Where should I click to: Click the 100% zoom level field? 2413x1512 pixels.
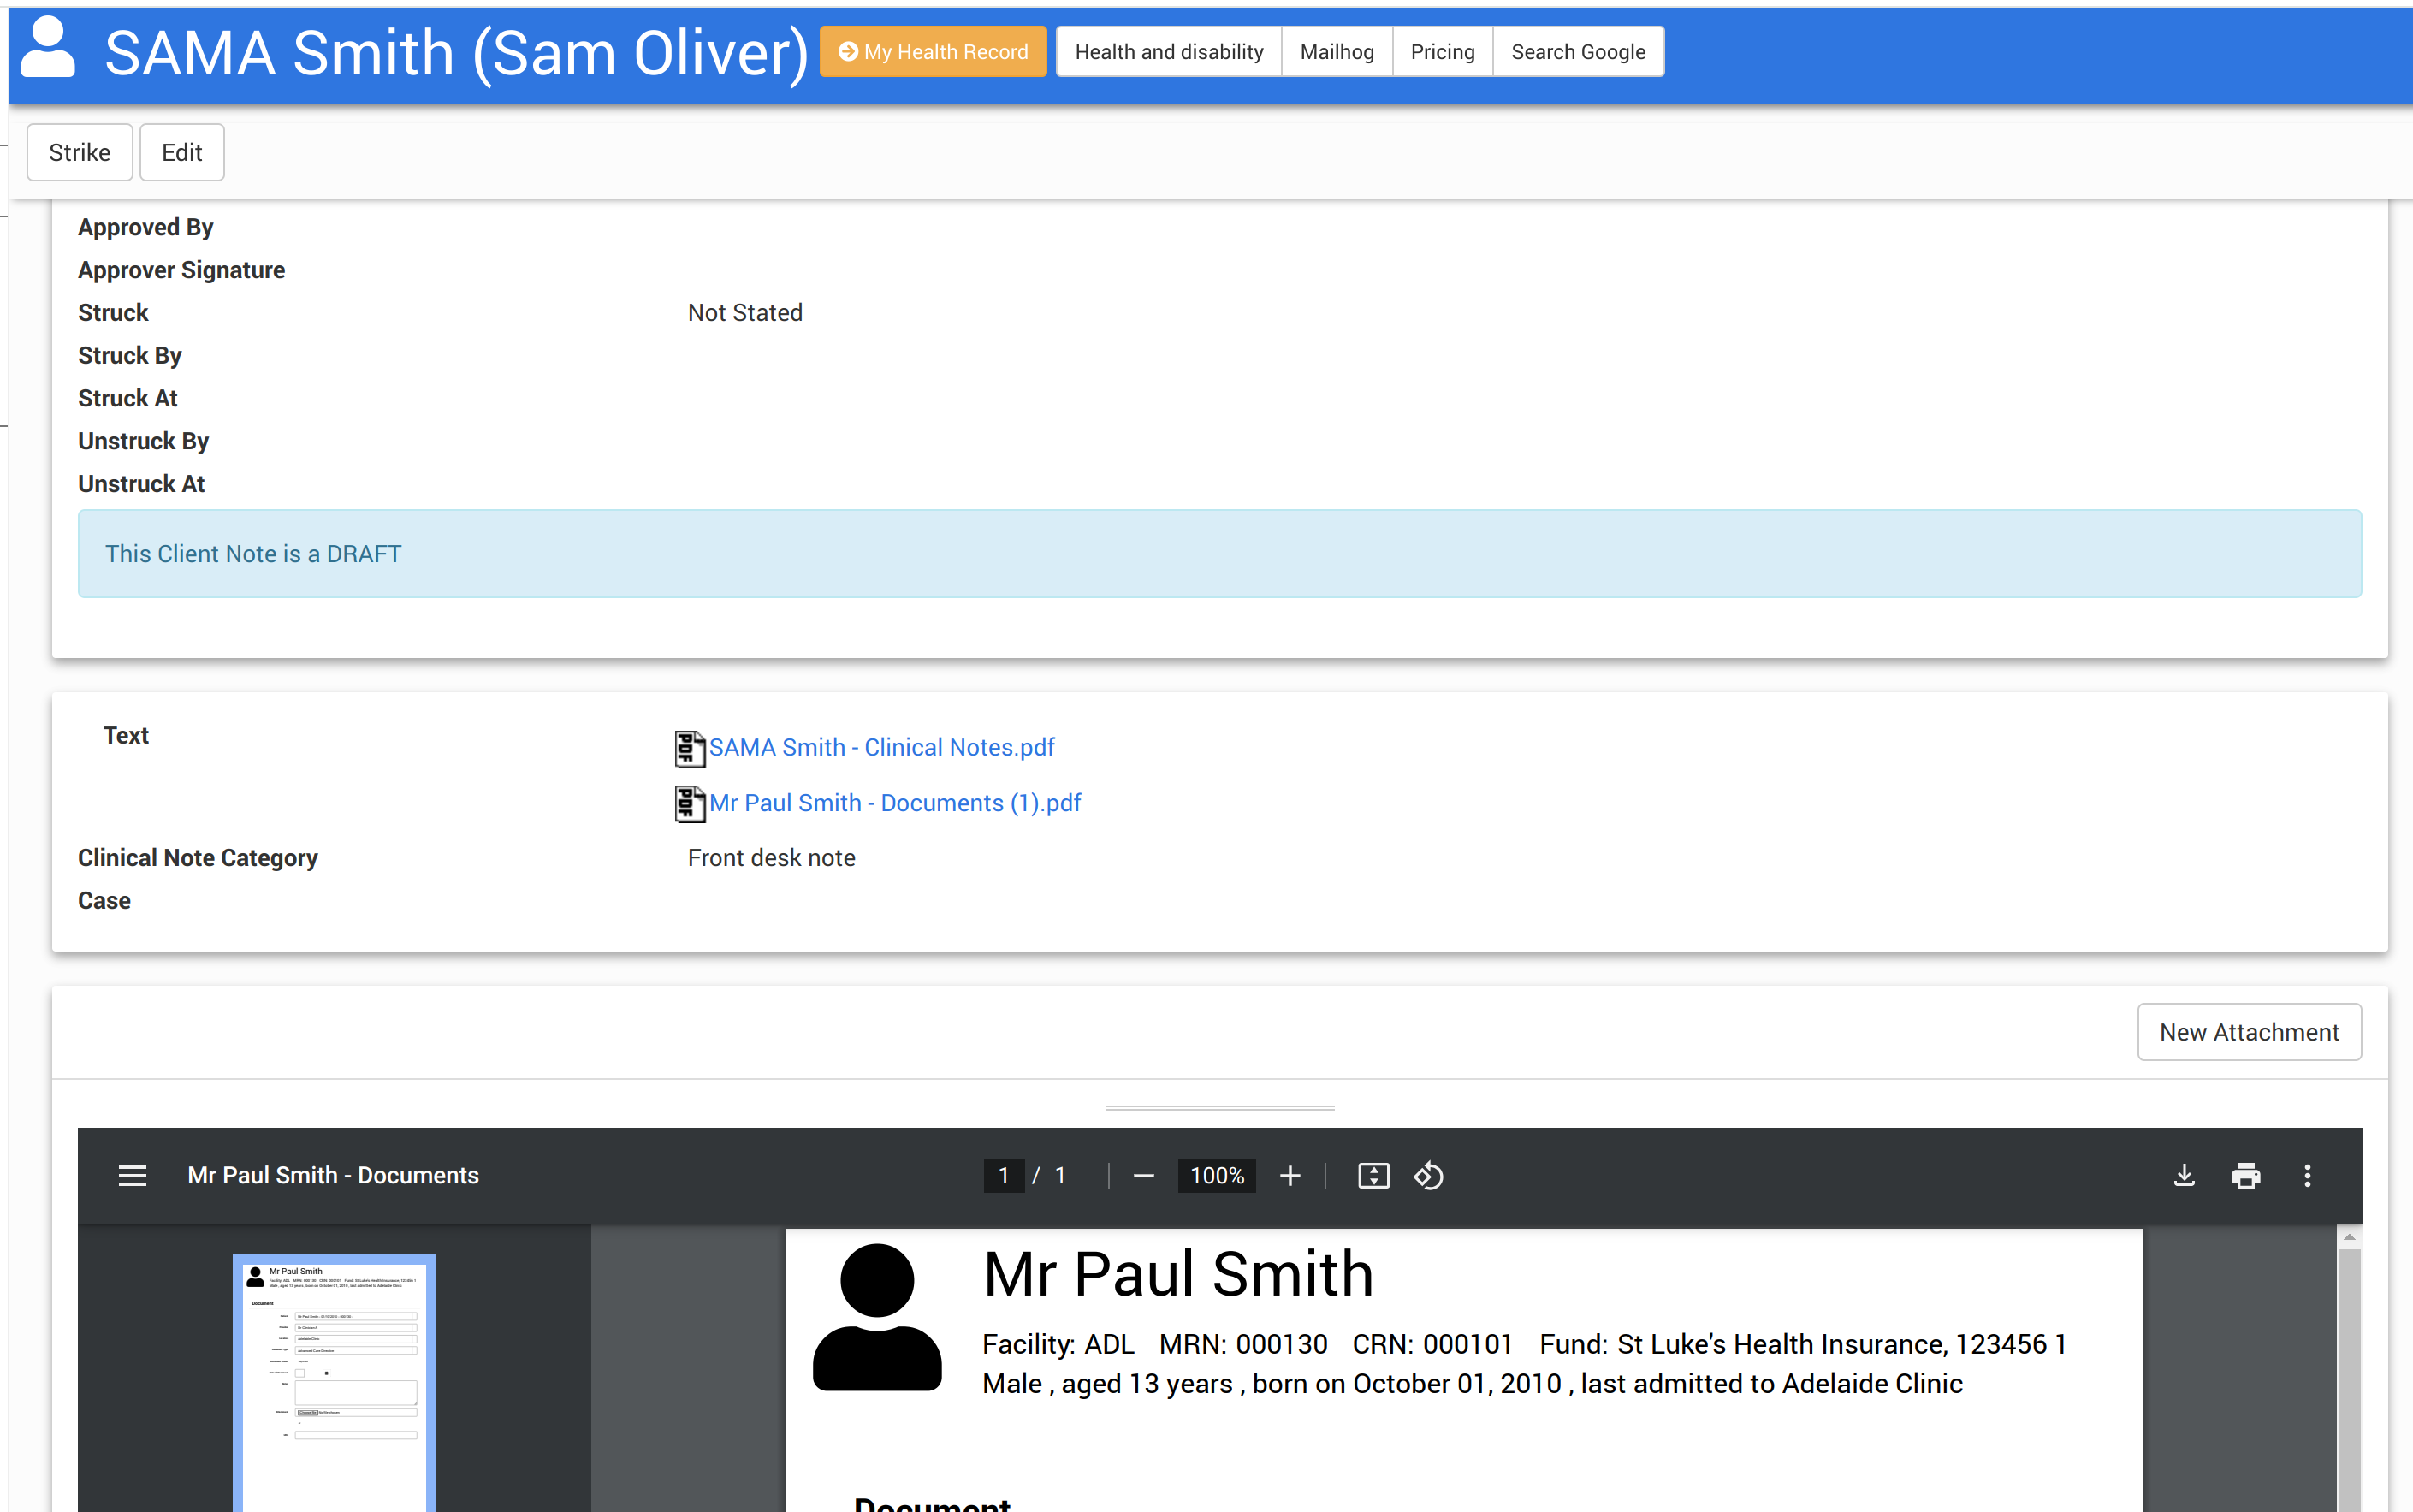pyautogui.click(x=1216, y=1176)
